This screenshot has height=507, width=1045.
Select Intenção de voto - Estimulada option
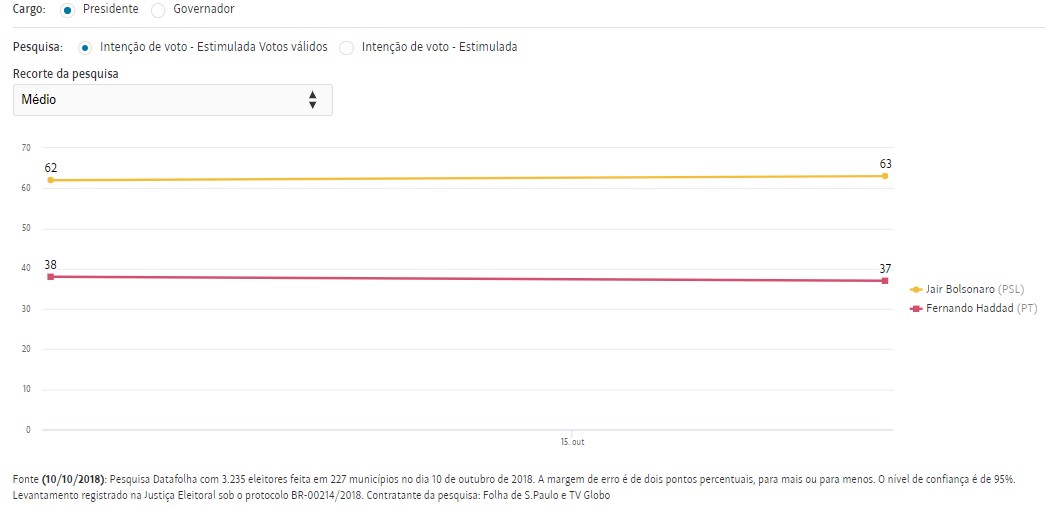pyautogui.click(x=347, y=47)
